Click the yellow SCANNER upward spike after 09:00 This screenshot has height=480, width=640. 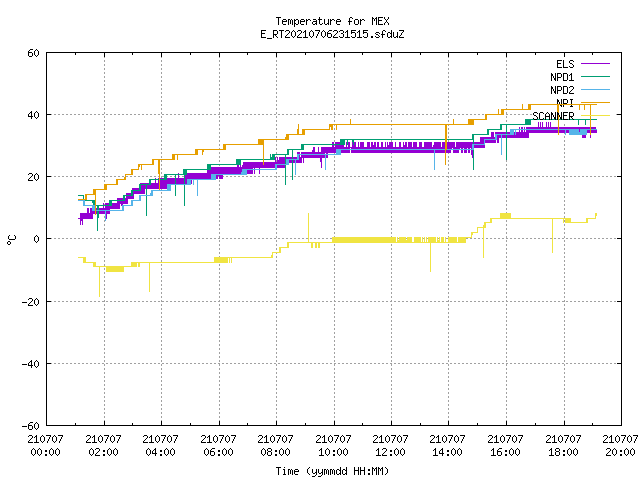click(309, 227)
